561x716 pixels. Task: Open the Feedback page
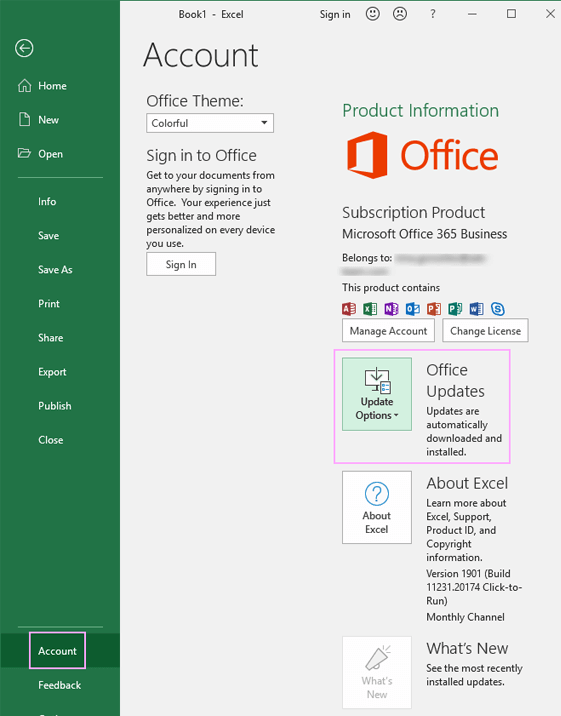59,685
